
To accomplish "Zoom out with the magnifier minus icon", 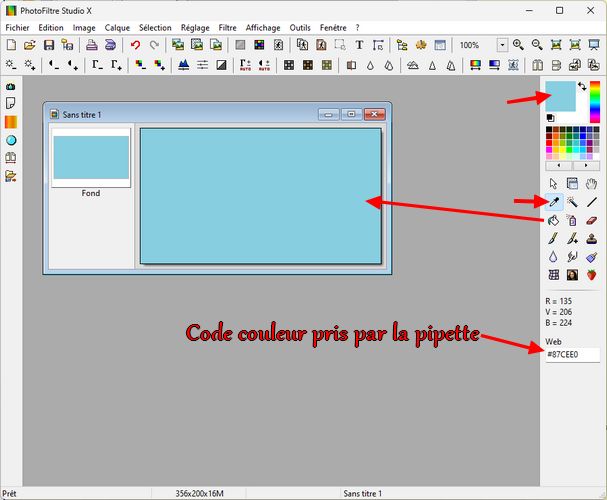I will click(537, 45).
